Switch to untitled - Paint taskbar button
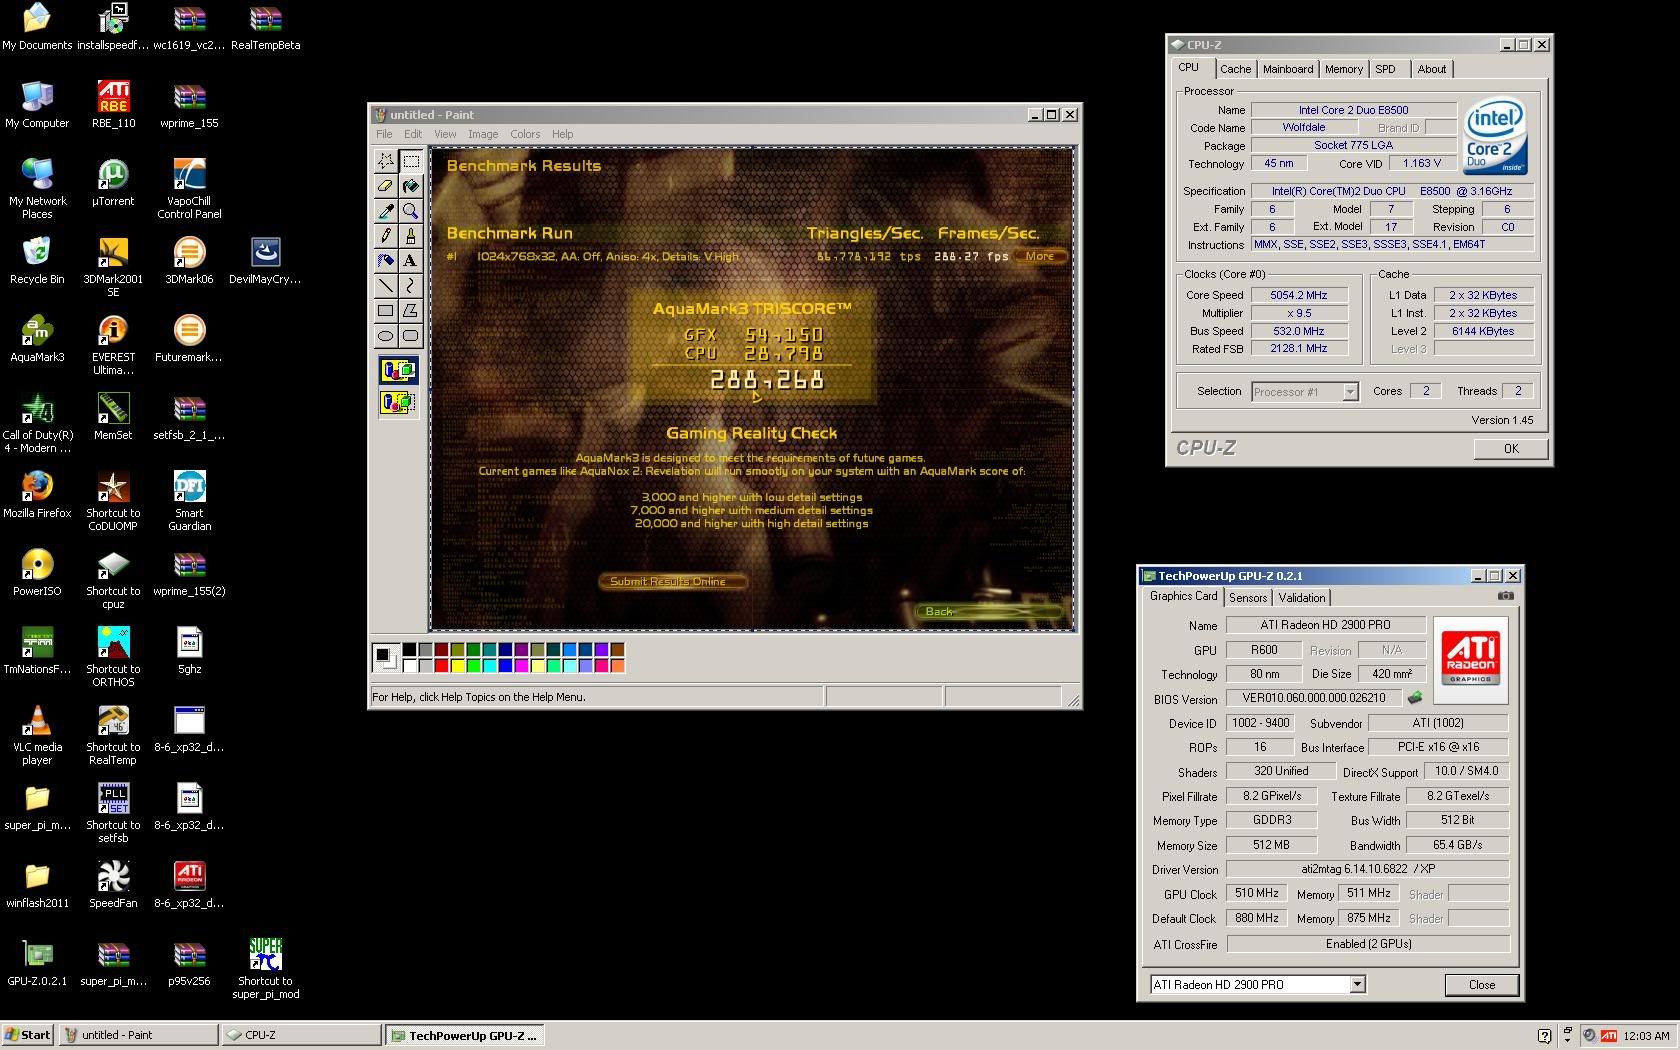Screen dimensions: 1680x1050 pyautogui.click(x=138, y=1035)
